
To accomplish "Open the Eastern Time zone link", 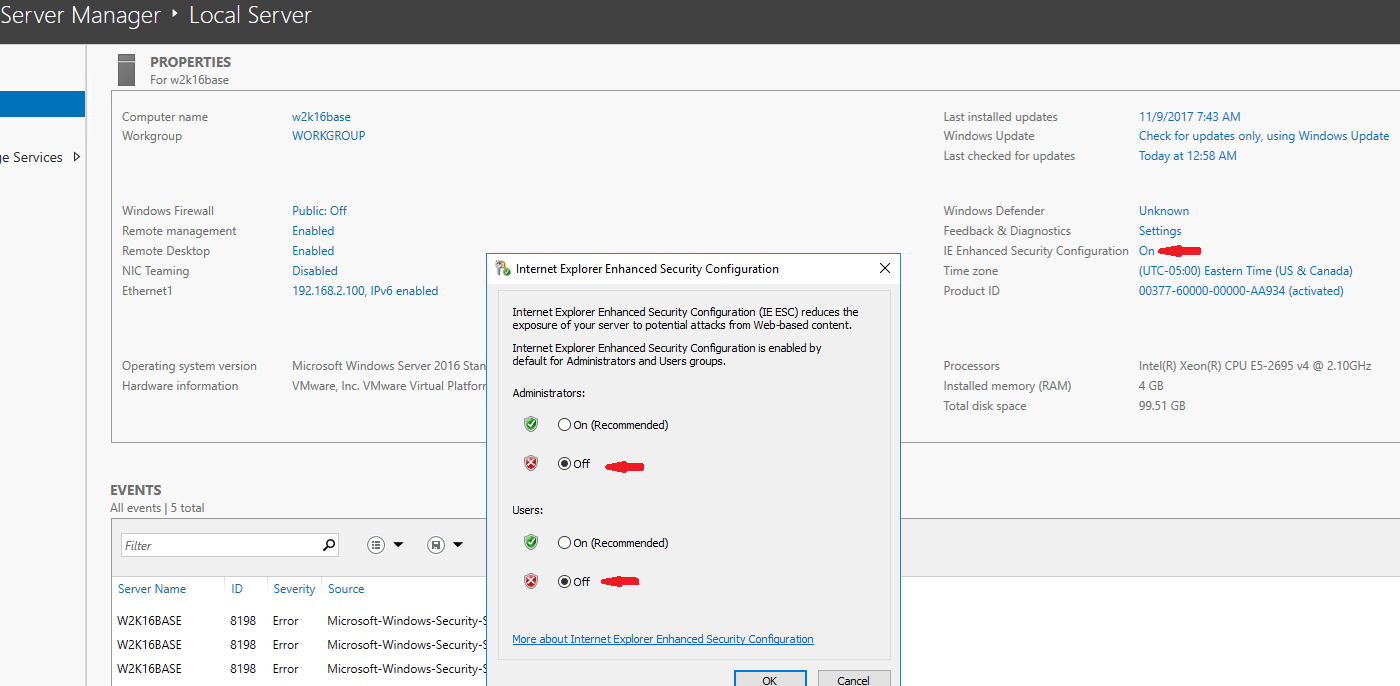I will (1245, 271).
